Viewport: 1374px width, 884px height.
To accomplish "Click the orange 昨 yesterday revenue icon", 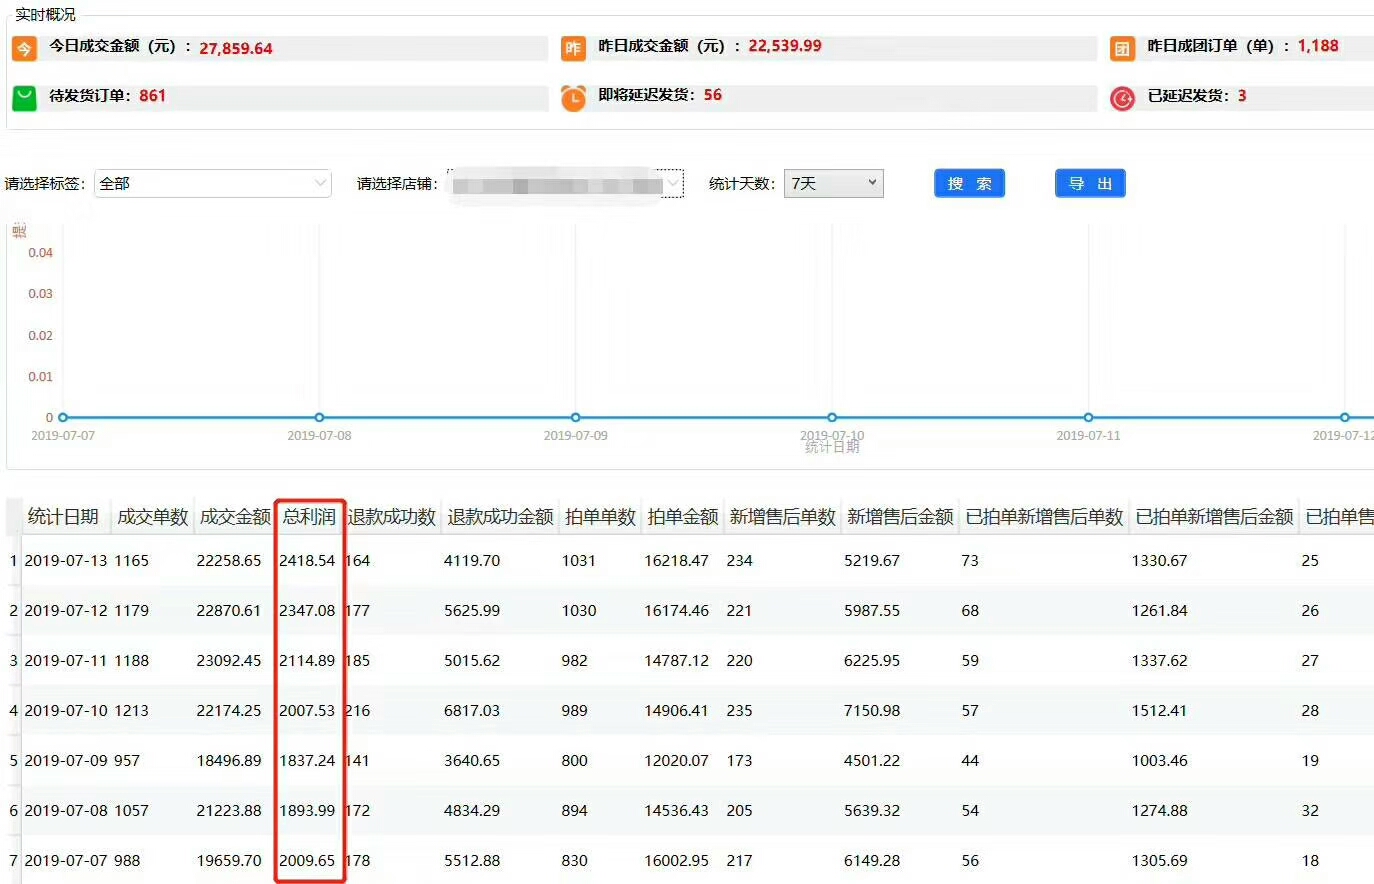I will (573, 46).
